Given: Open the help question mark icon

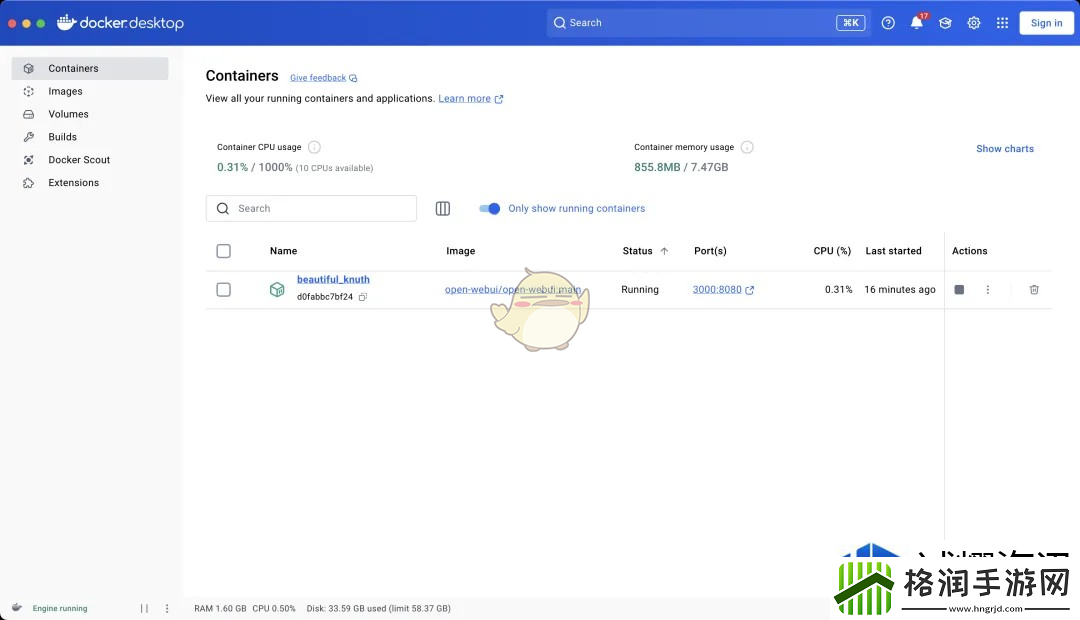Looking at the screenshot, I should pos(888,23).
